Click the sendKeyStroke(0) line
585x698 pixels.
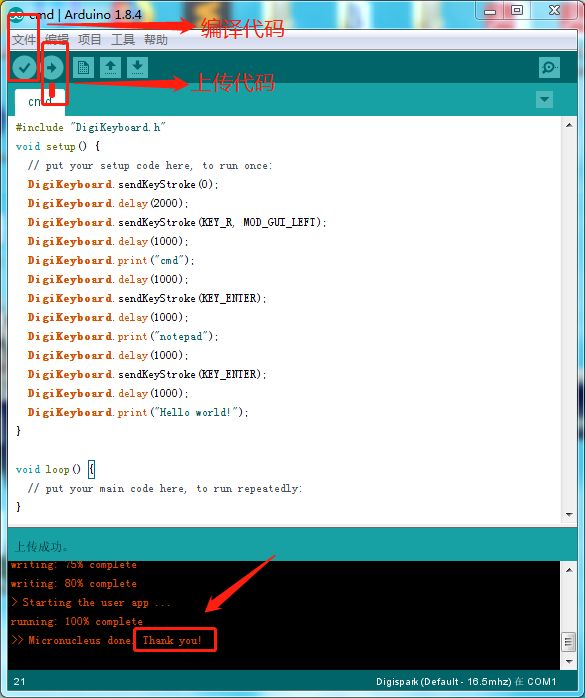[x=123, y=184]
